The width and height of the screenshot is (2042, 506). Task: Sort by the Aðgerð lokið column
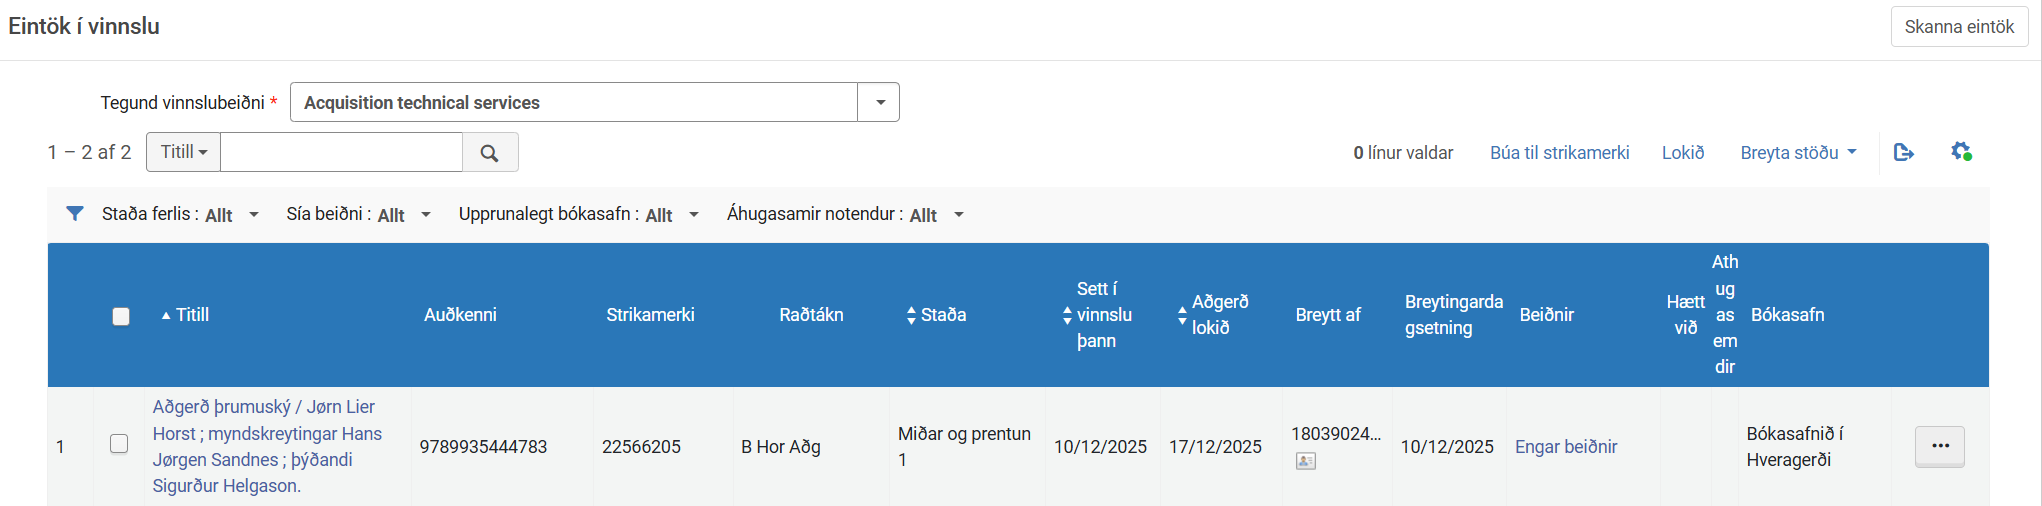coord(1182,315)
